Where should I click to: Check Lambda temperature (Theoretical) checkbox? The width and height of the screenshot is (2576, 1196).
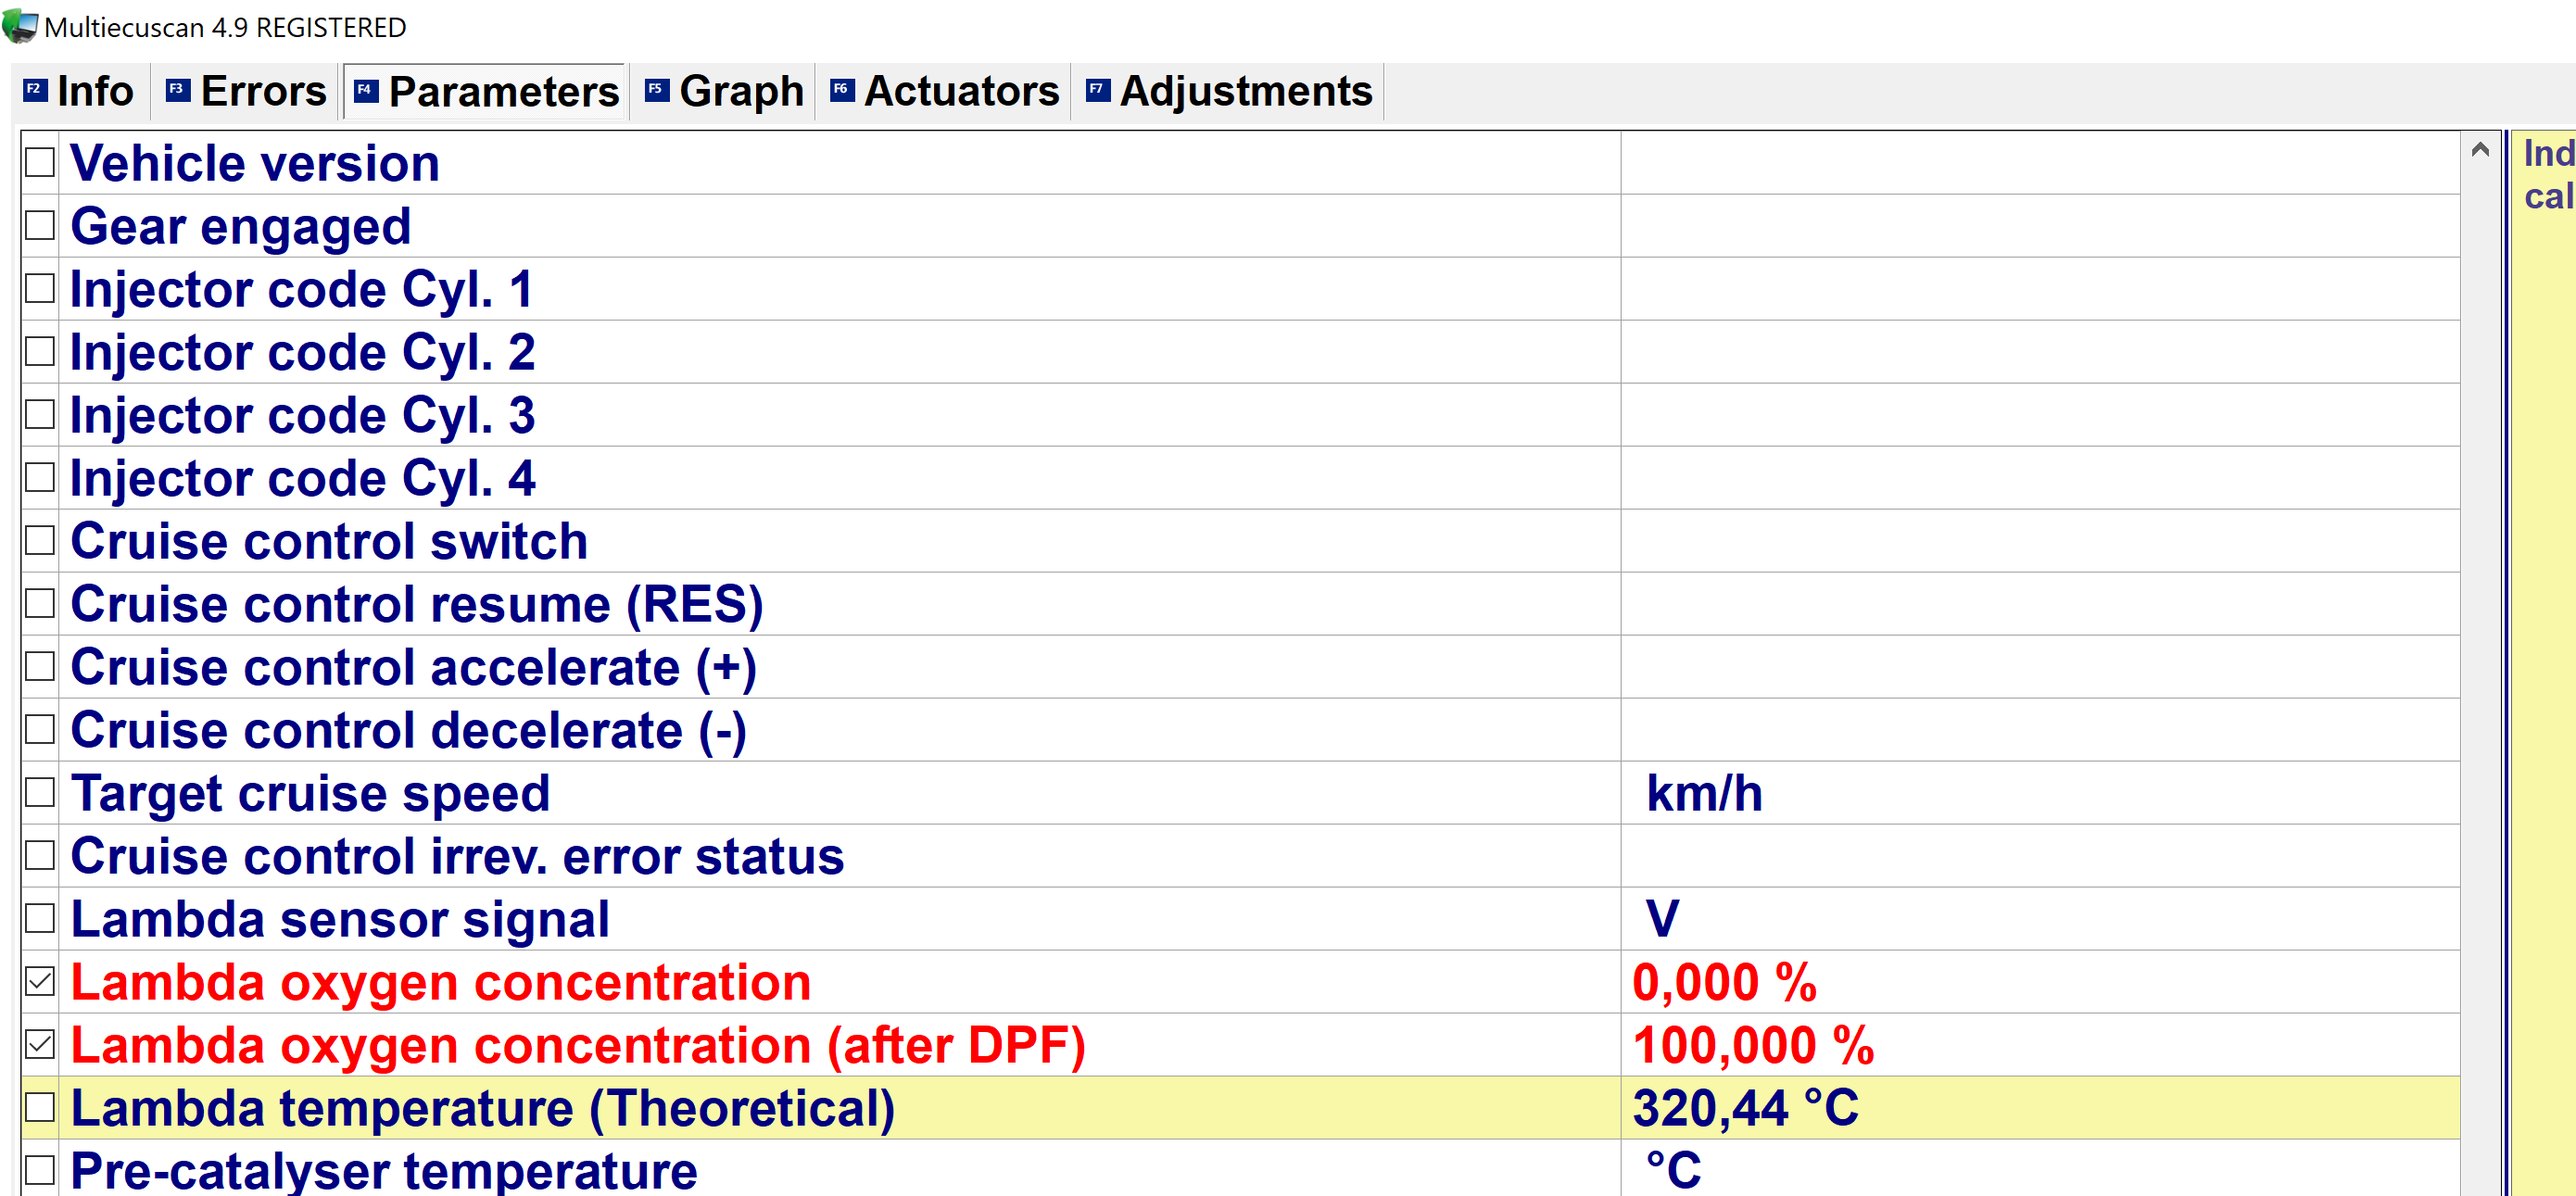(40, 1107)
